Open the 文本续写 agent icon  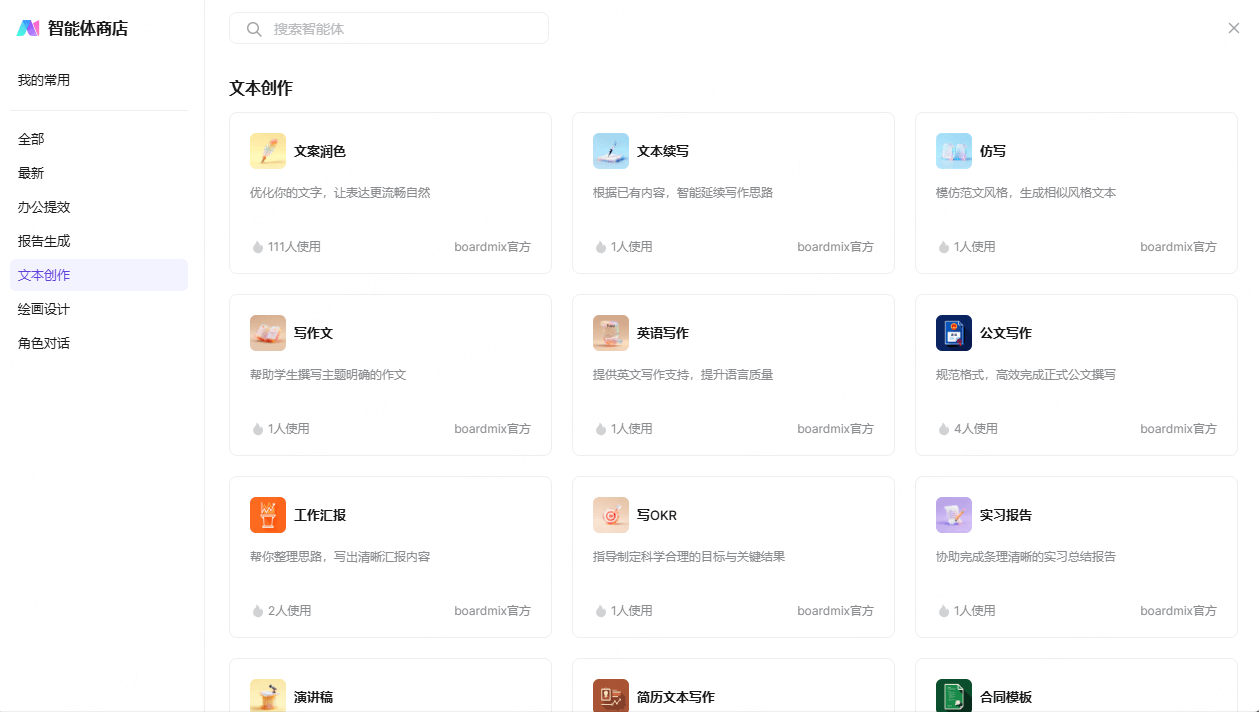click(x=611, y=151)
